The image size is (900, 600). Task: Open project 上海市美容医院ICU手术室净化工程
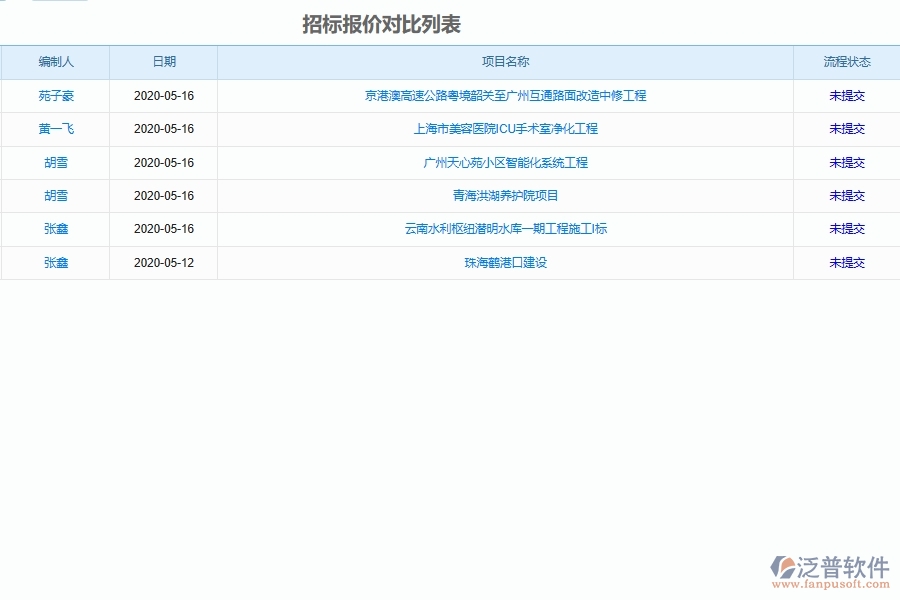tap(505, 129)
